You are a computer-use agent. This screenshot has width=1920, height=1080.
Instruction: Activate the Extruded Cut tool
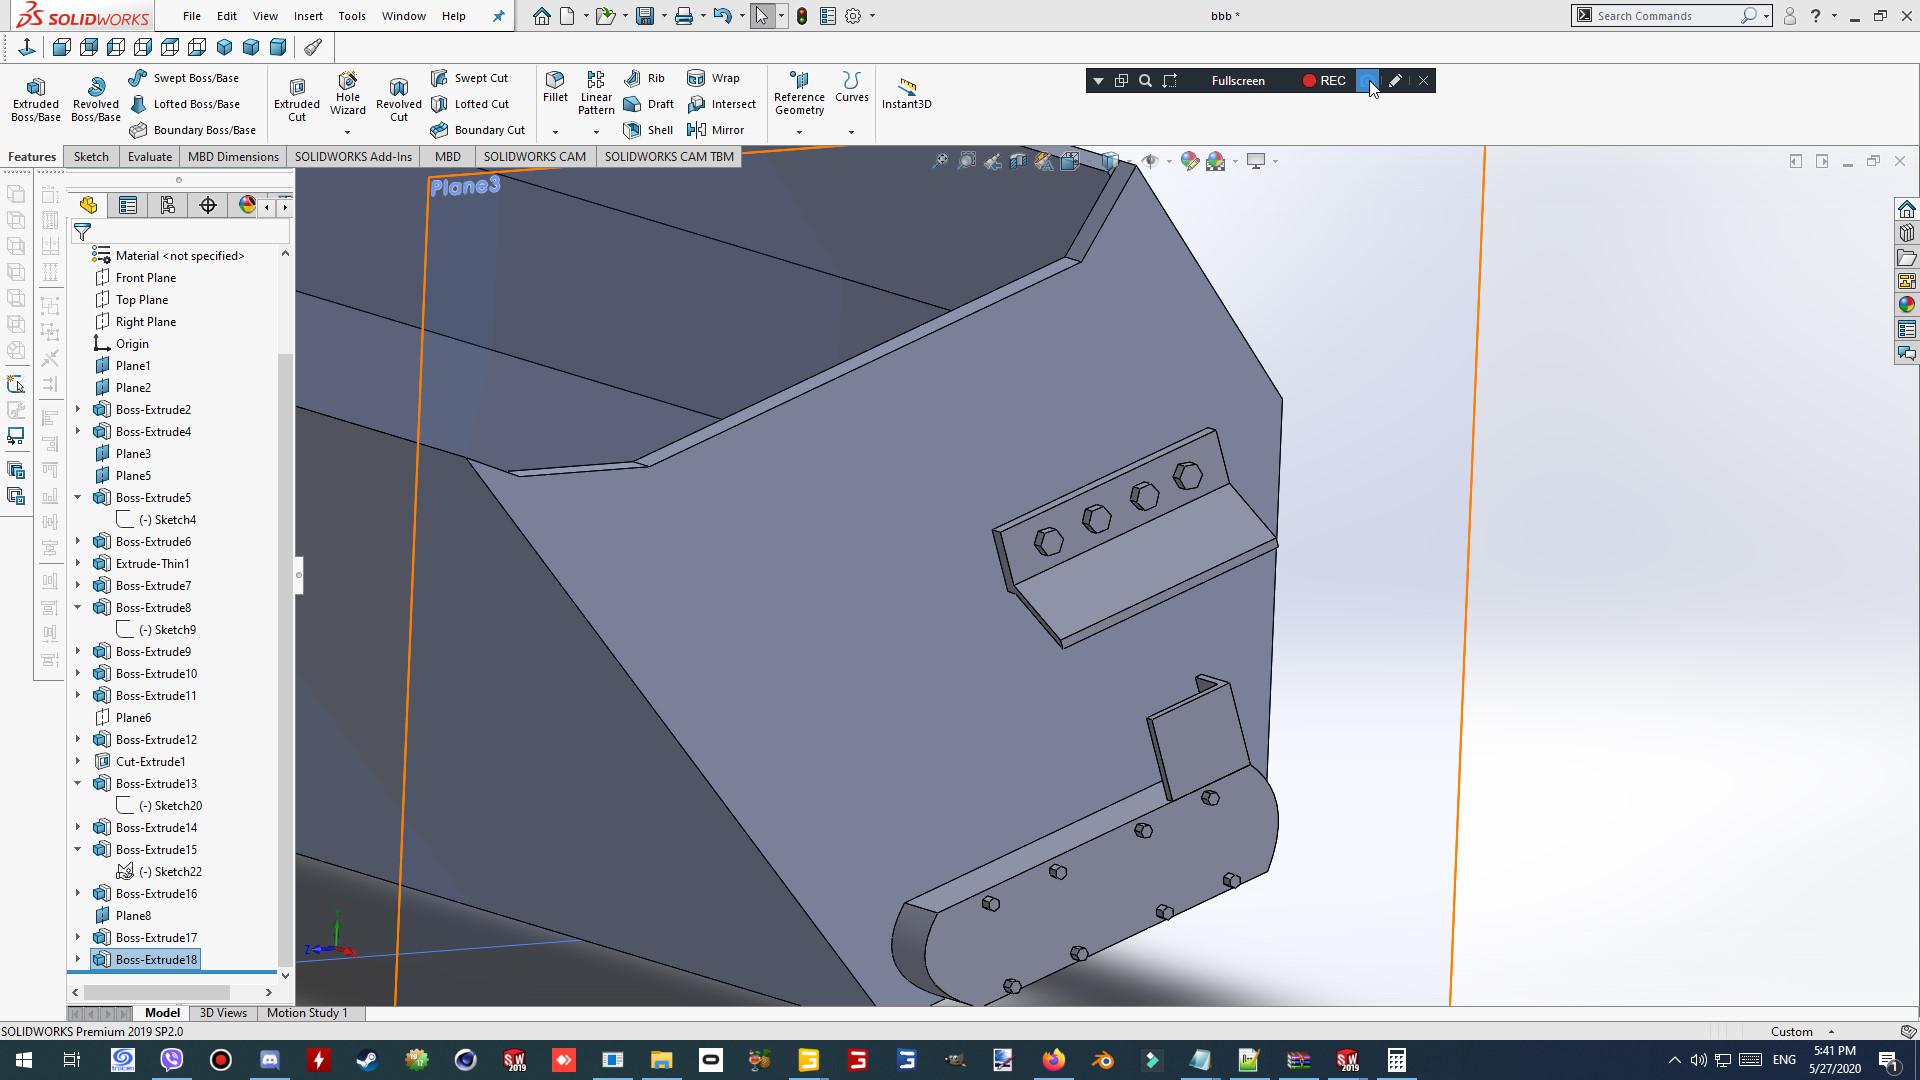tap(297, 99)
